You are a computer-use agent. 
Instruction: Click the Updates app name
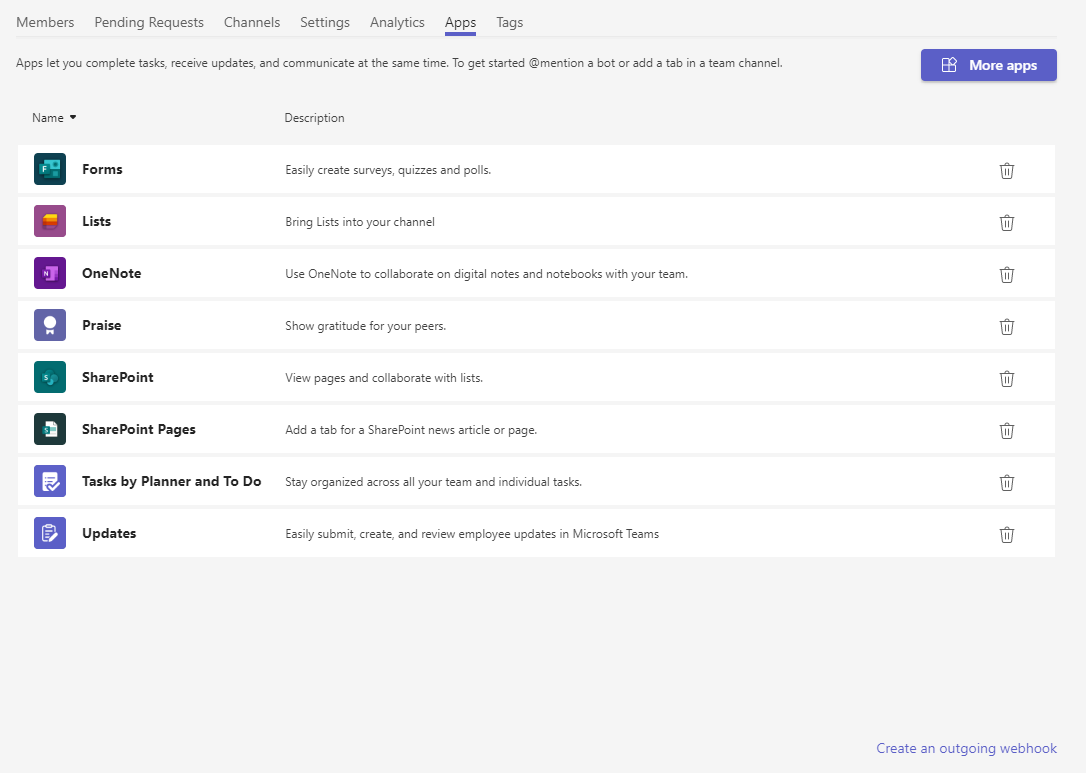click(109, 533)
